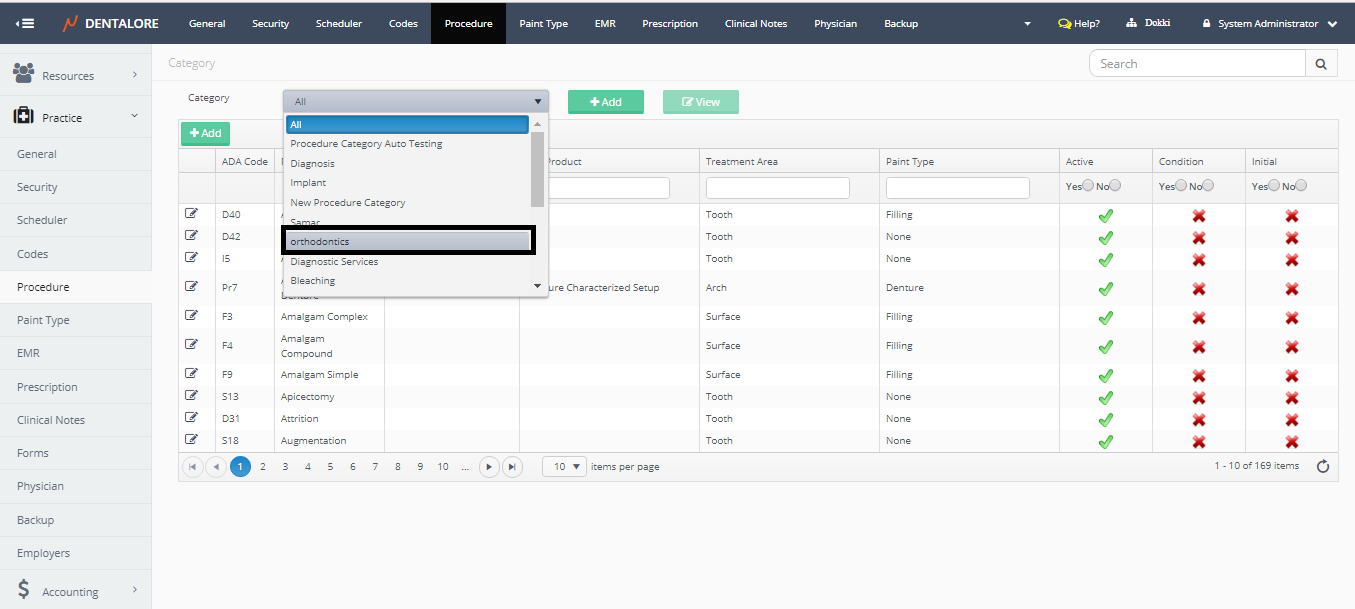Open Help from the top bar
Viewport: 1355px width, 609px height.
pyautogui.click(x=1079, y=23)
